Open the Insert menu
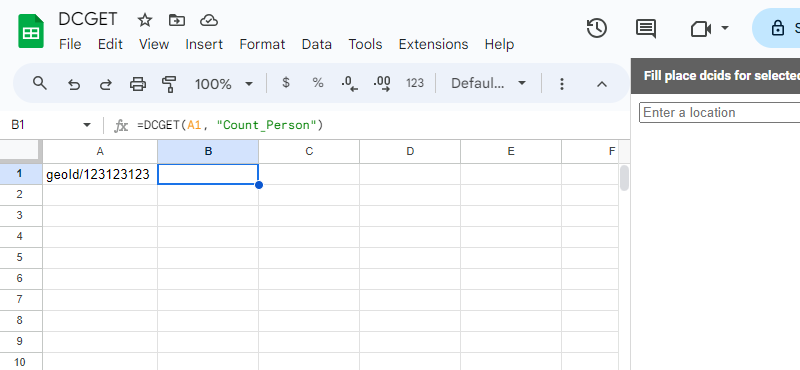Screen dimensions: 800x370 204,44
